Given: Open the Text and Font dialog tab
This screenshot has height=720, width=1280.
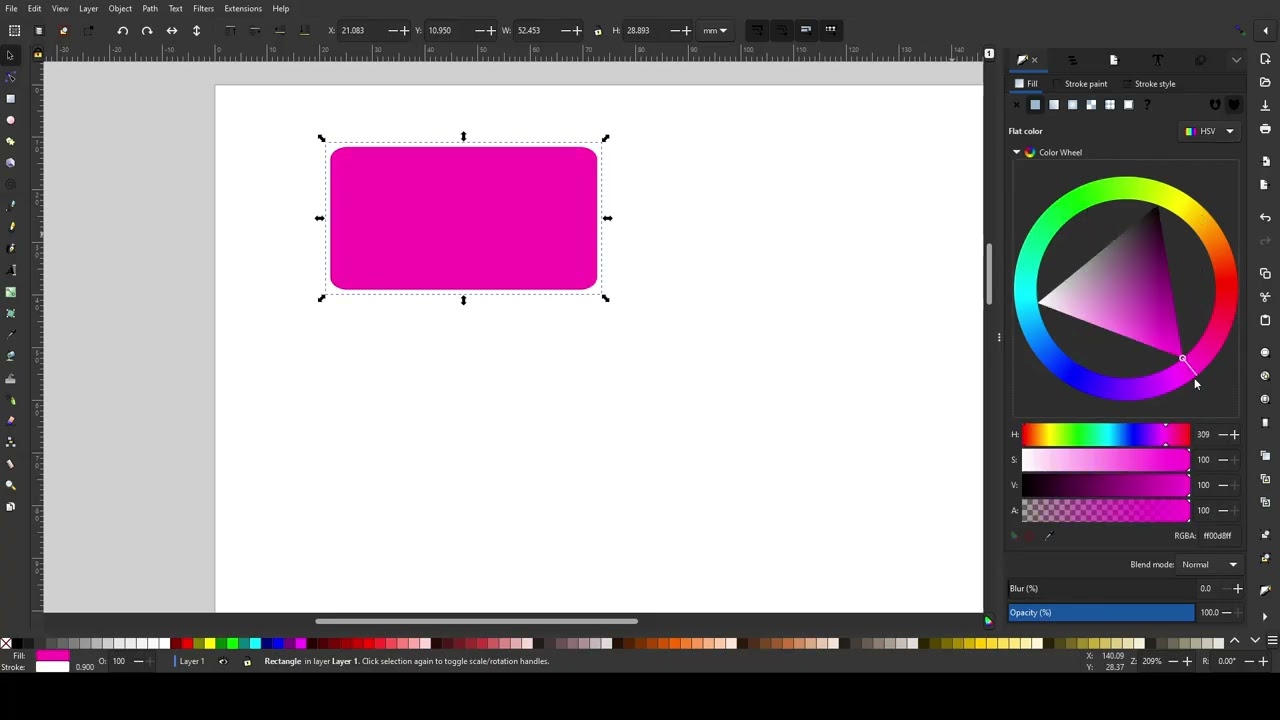Looking at the screenshot, I should (x=1157, y=60).
